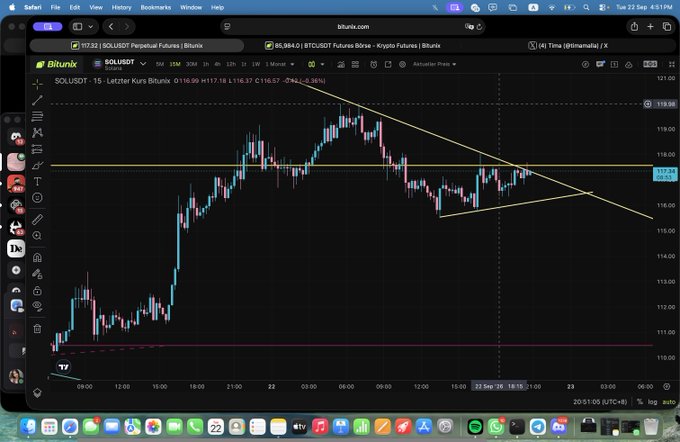The image size is (680, 442).
Task: Activate the zoom-in magnifier tool
Action: (37, 236)
